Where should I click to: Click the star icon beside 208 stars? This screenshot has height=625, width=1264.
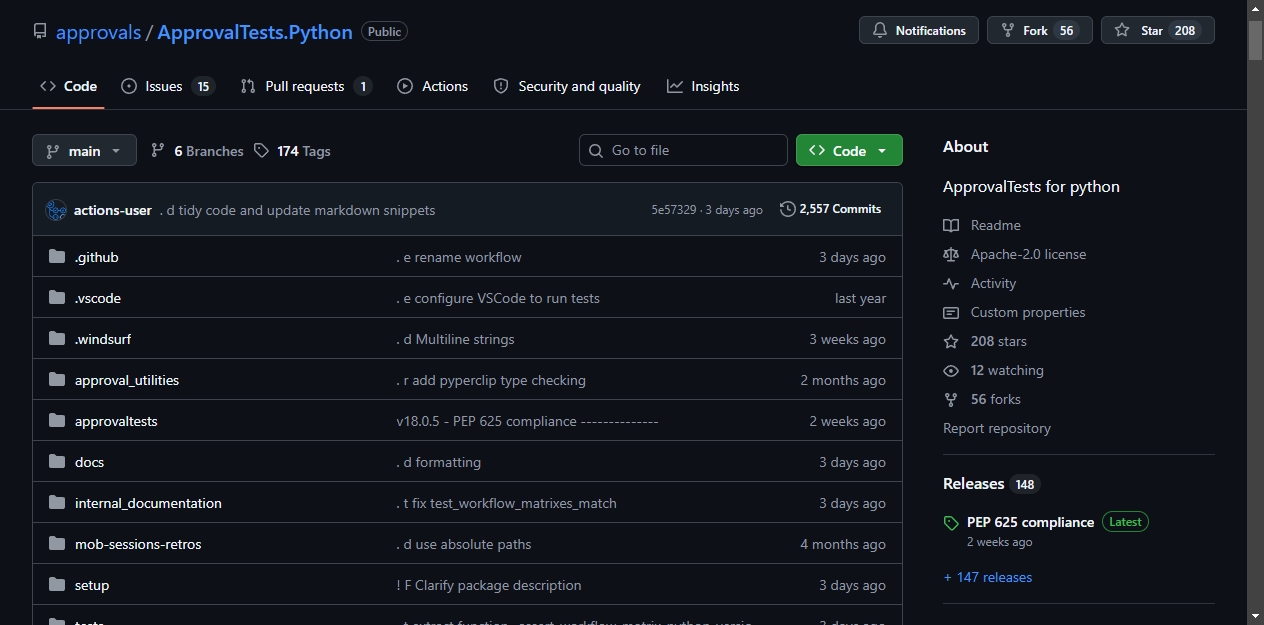(951, 341)
